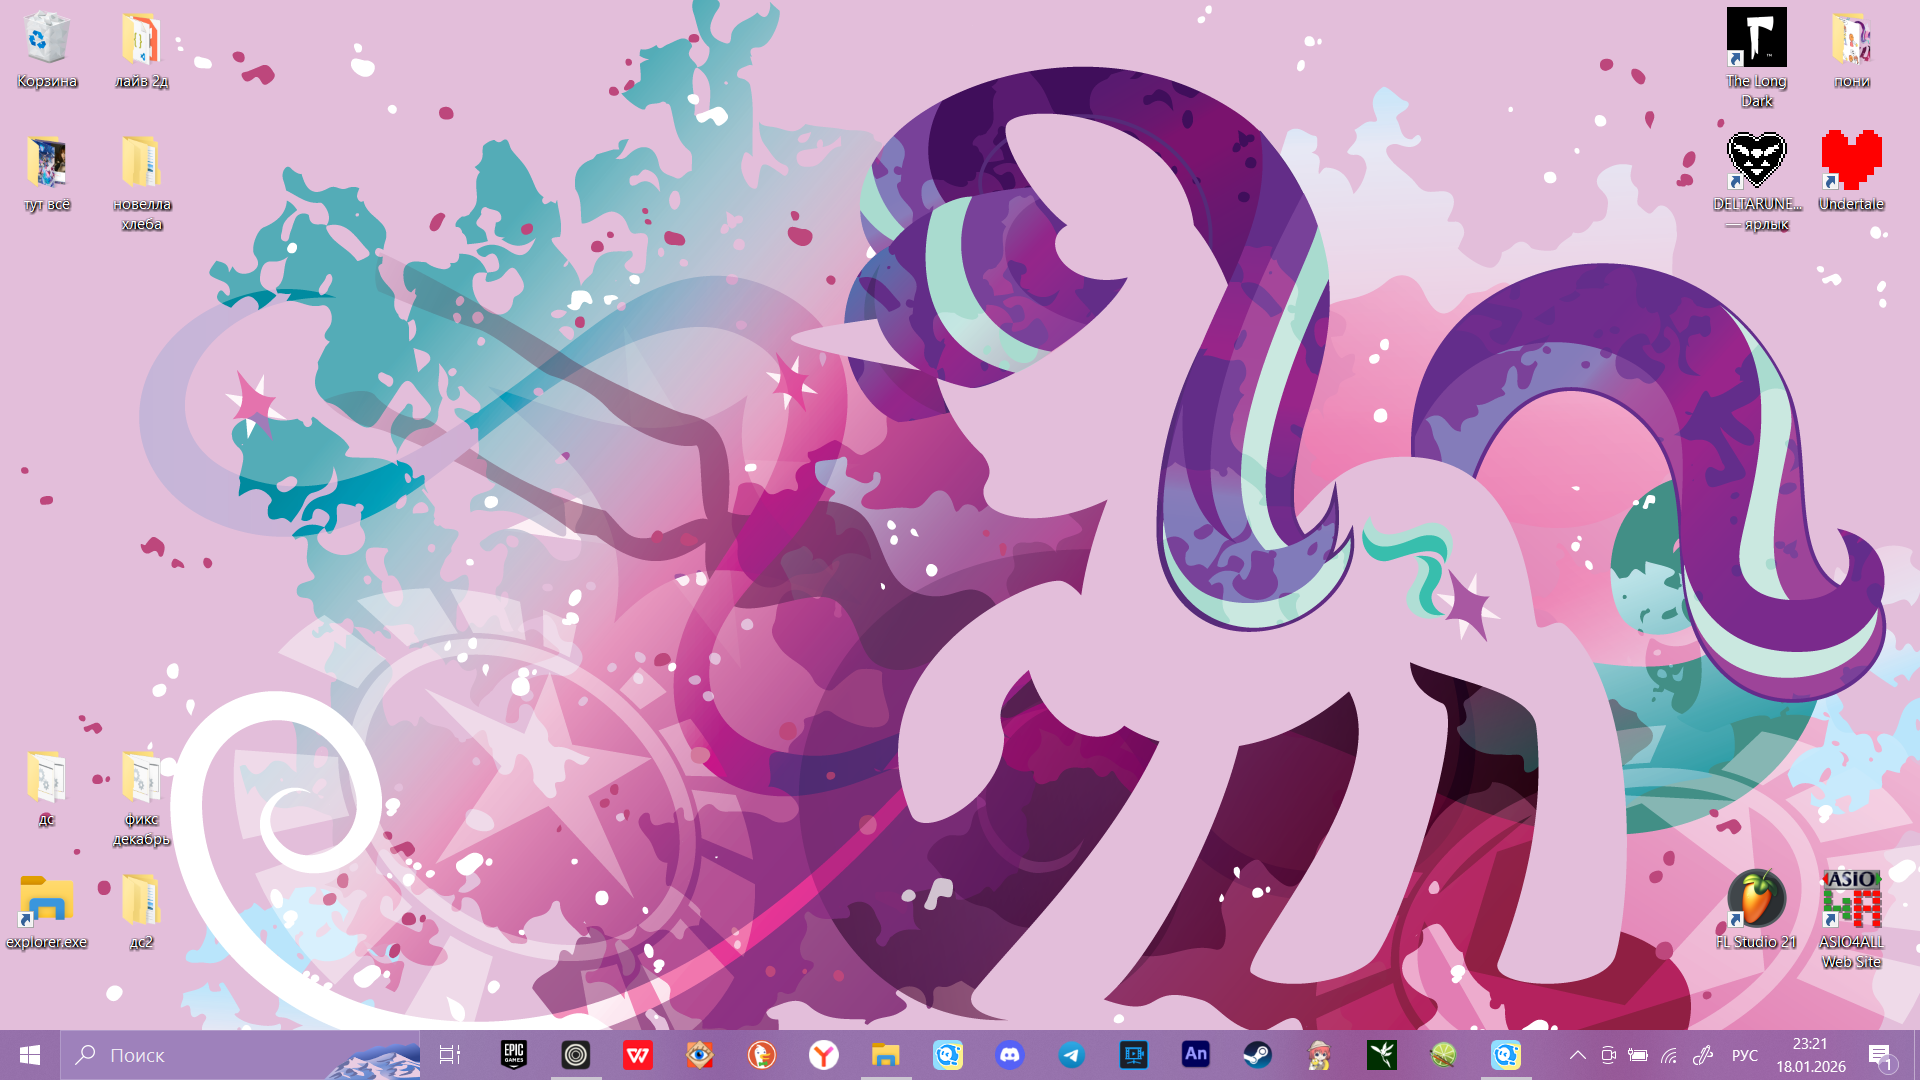Open Discord from the taskbar
This screenshot has width=1920, height=1080.
coord(1010,1055)
